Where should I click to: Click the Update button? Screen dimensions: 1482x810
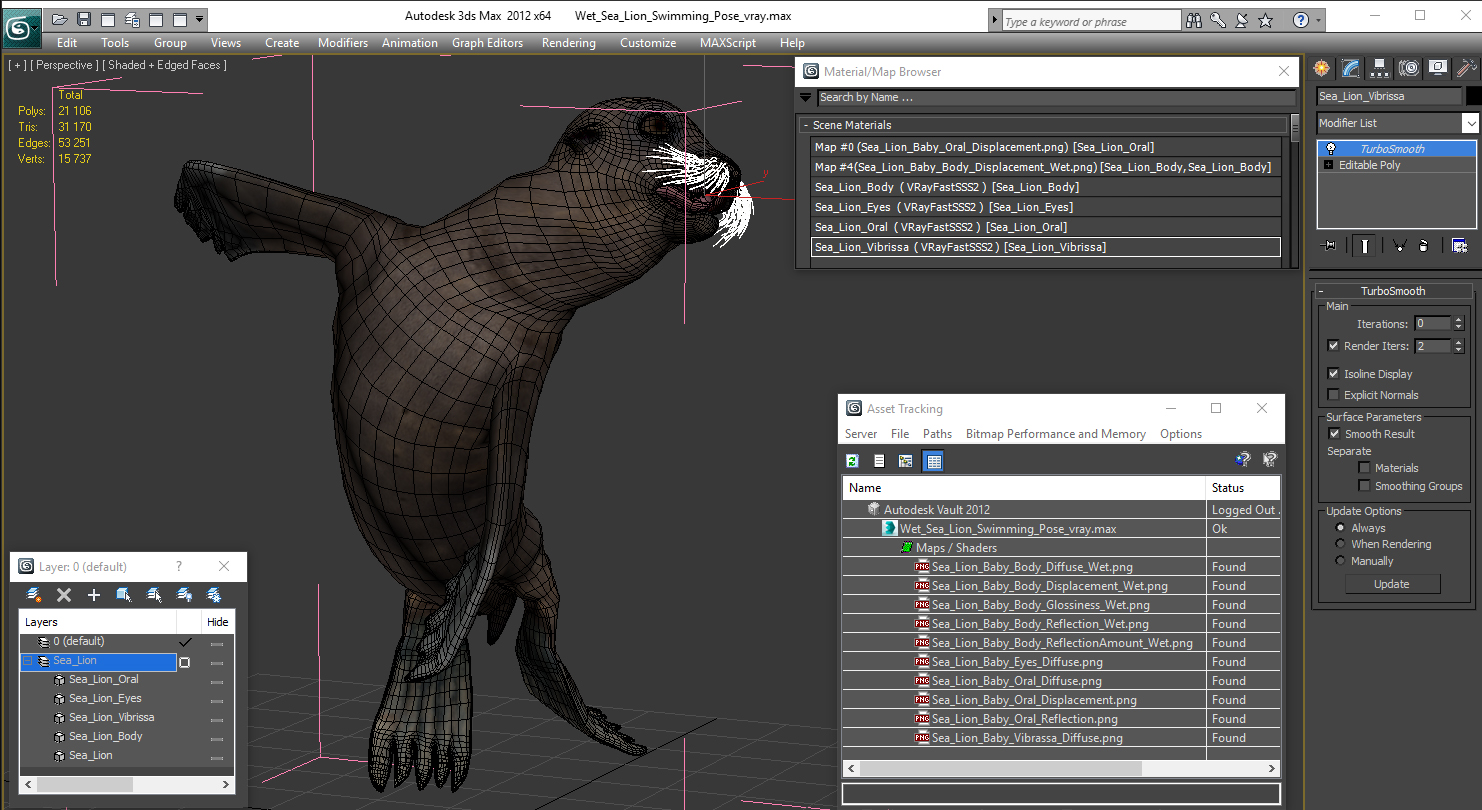tap(1391, 584)
